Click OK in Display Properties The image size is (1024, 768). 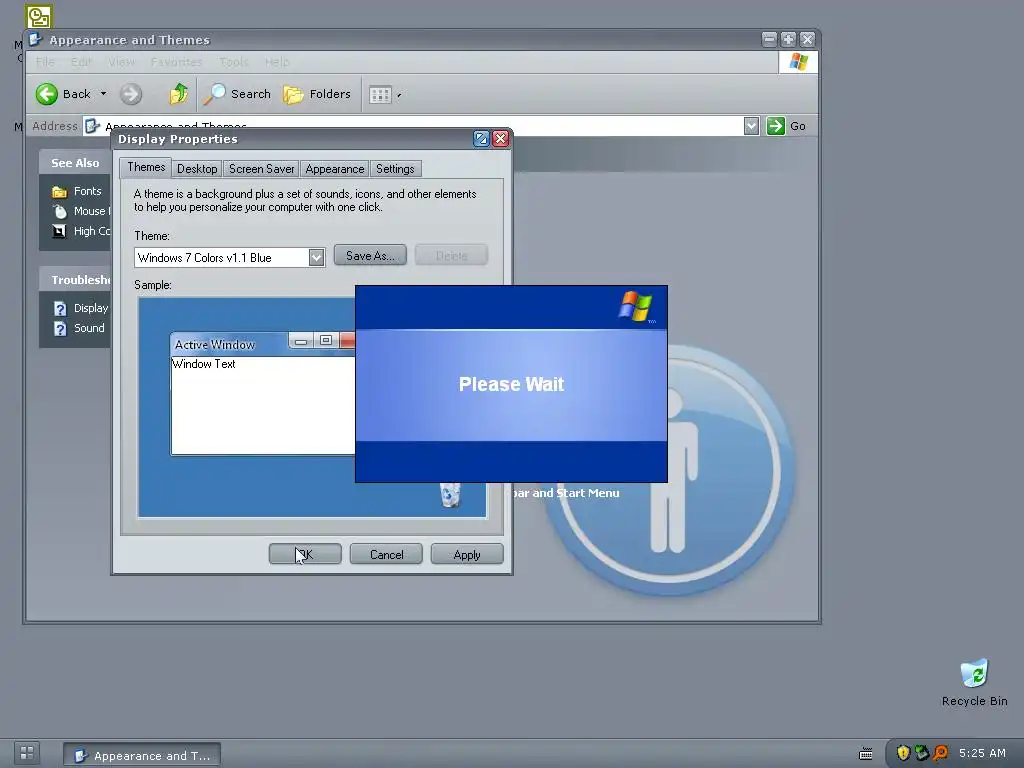(x=305, y=554)
